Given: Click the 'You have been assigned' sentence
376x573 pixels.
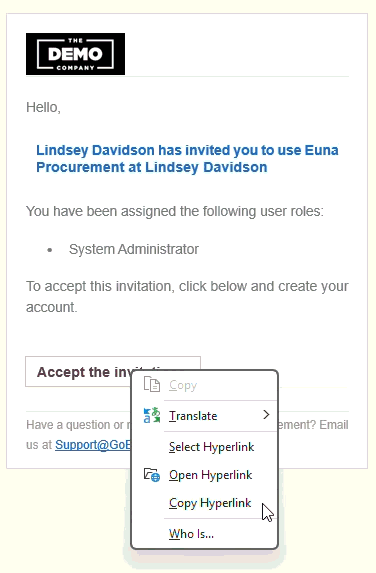Looking at the screenshot, I should (175, 211).
